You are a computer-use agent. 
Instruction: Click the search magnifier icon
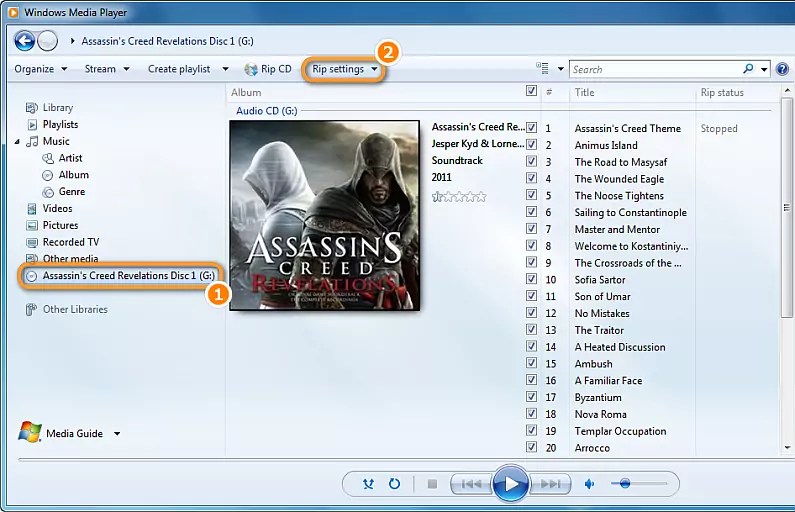pos(748,69)
